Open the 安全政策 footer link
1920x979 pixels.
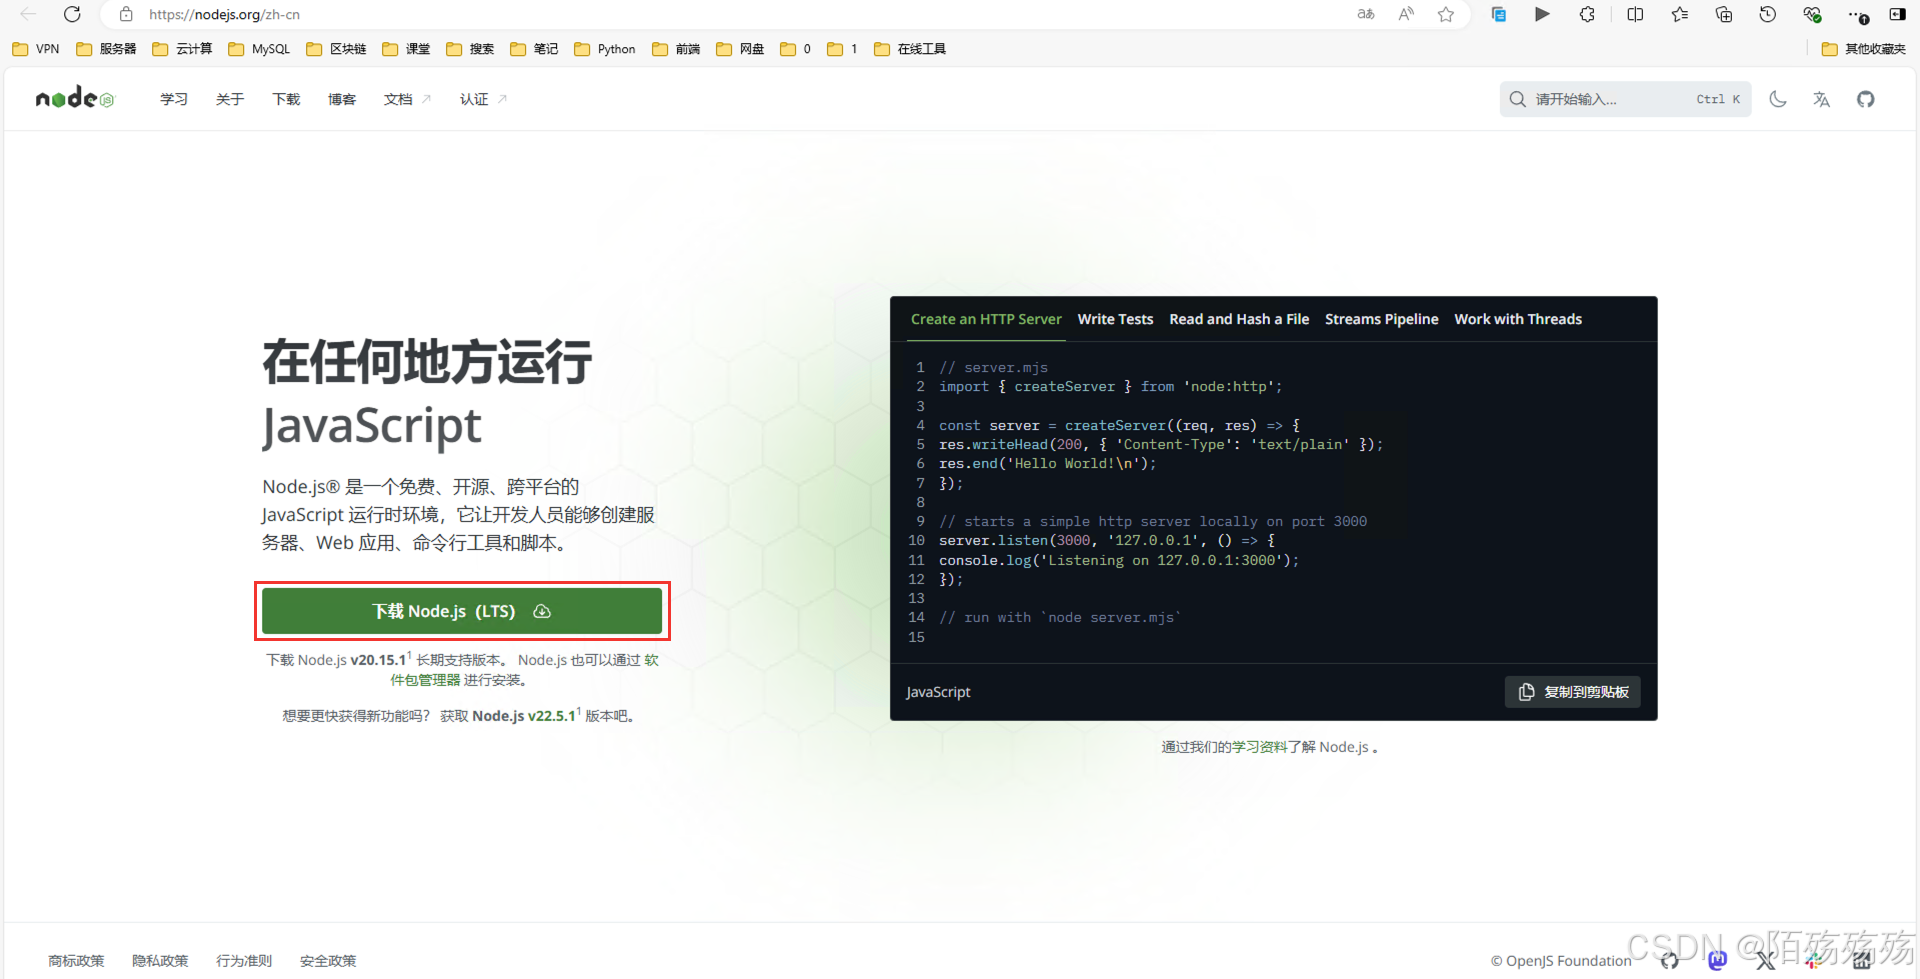tap(328, 961)
